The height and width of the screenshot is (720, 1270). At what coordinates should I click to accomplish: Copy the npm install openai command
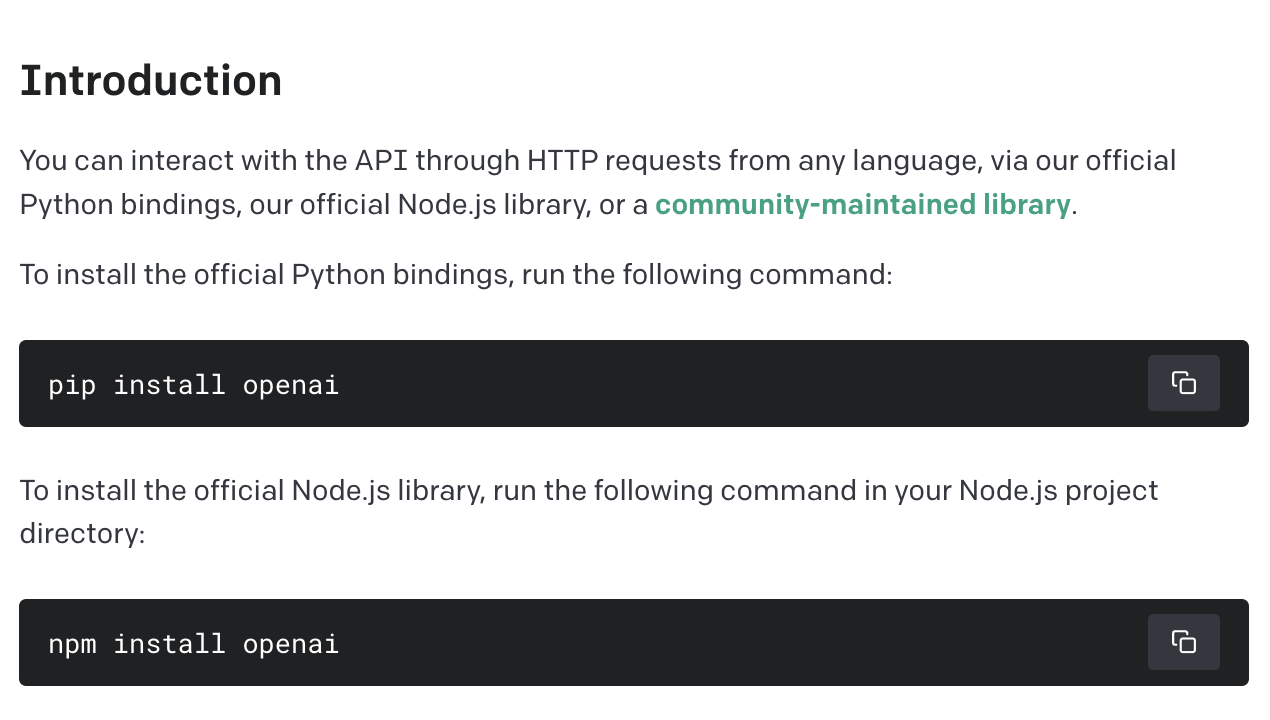1183,642
